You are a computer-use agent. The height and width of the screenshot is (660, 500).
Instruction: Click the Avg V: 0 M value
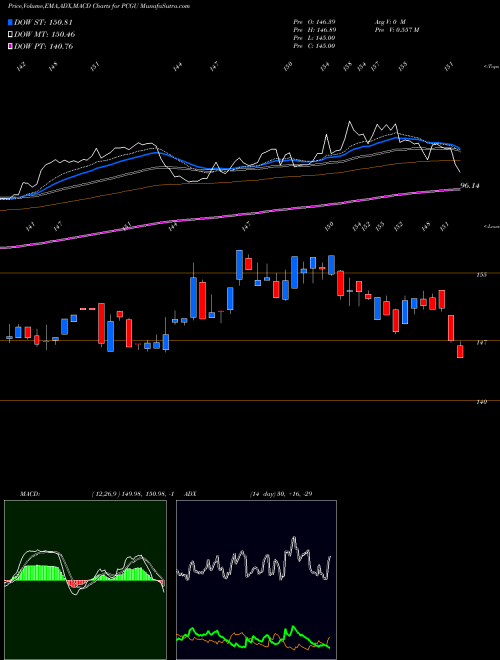(x=390, y=21)
